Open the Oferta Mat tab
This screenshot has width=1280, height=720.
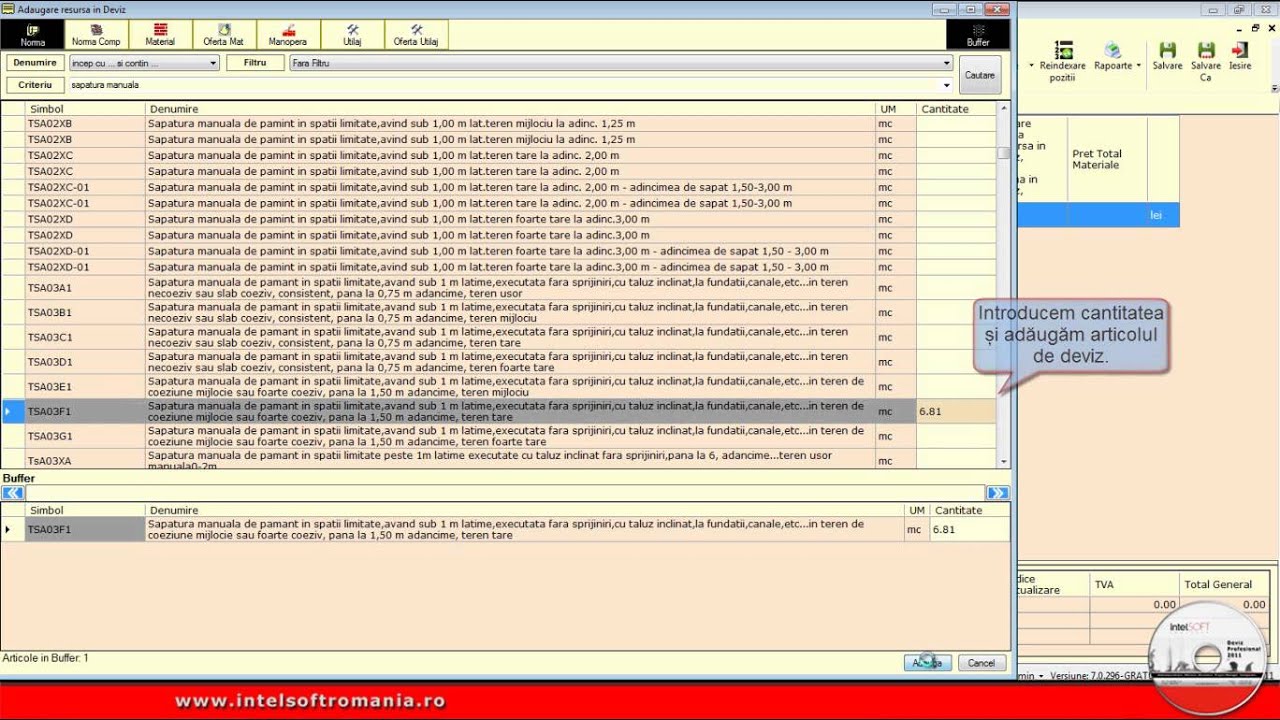pos(224,35)
